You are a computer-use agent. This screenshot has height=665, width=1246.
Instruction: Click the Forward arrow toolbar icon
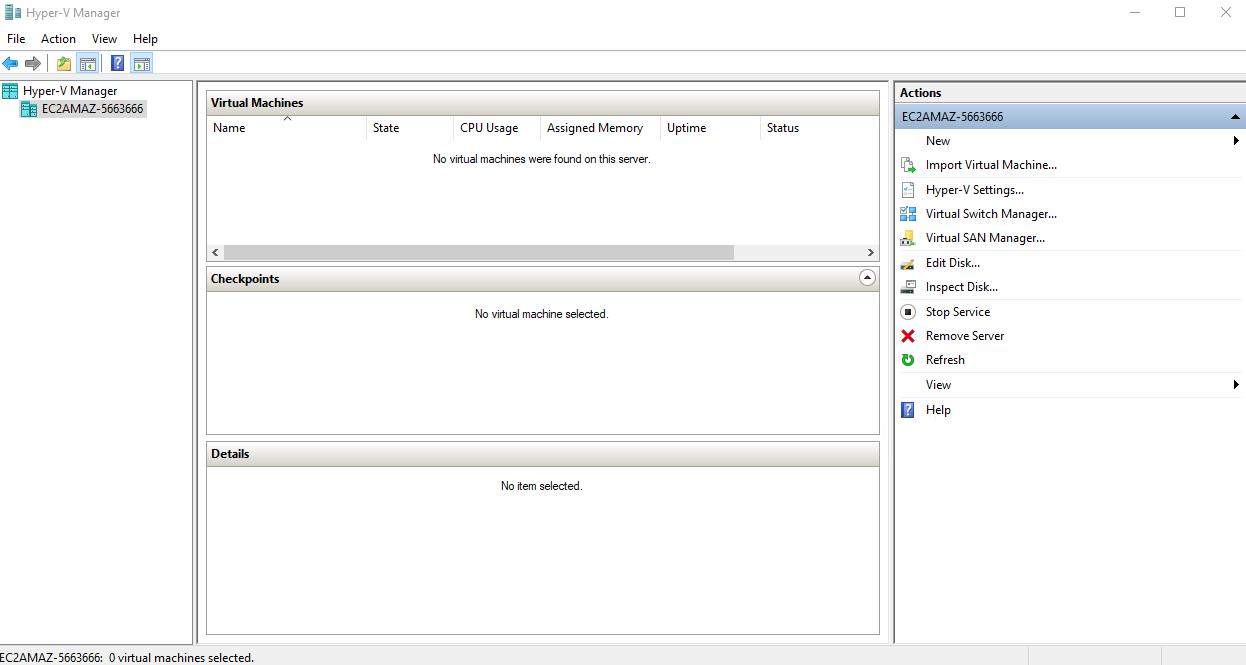pos(33,64)
